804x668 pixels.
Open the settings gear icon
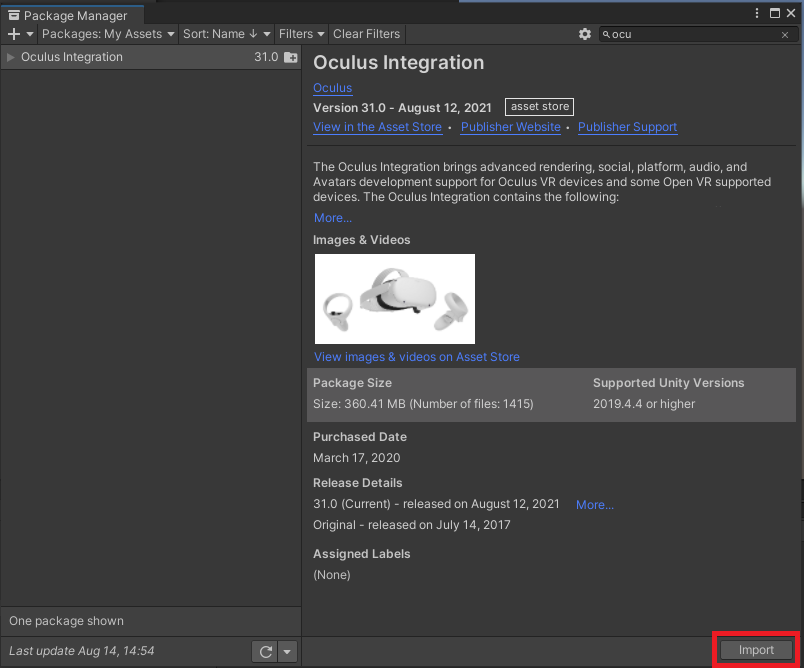(585, 34)
